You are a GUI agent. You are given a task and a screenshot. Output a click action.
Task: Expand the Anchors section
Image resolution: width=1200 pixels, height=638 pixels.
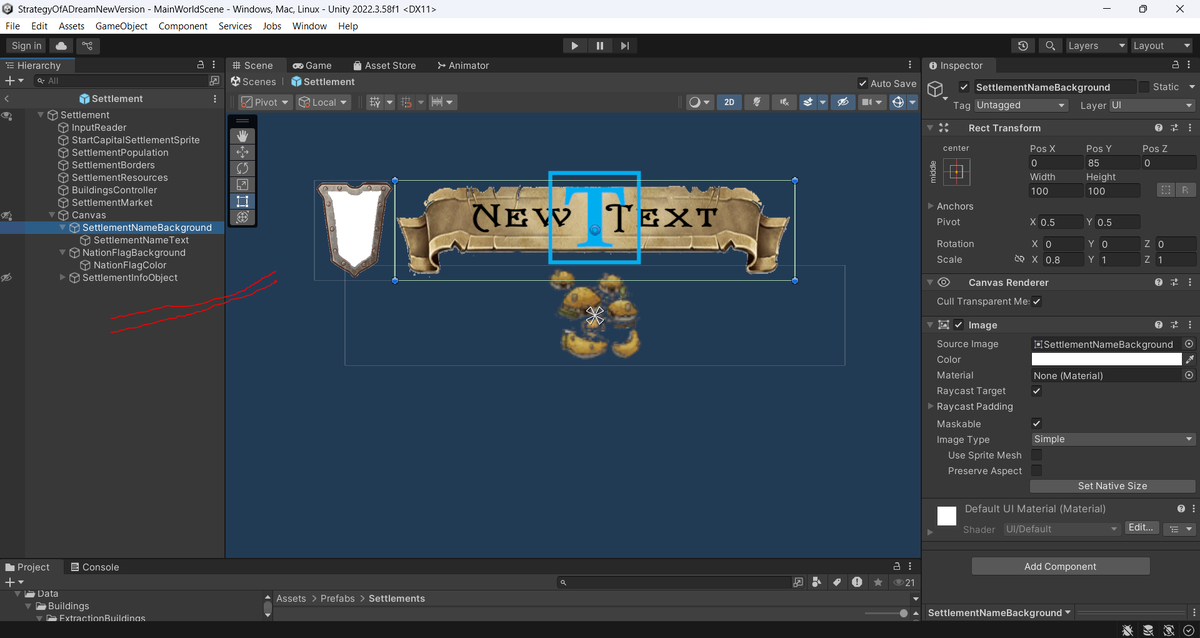pos(930,206)
